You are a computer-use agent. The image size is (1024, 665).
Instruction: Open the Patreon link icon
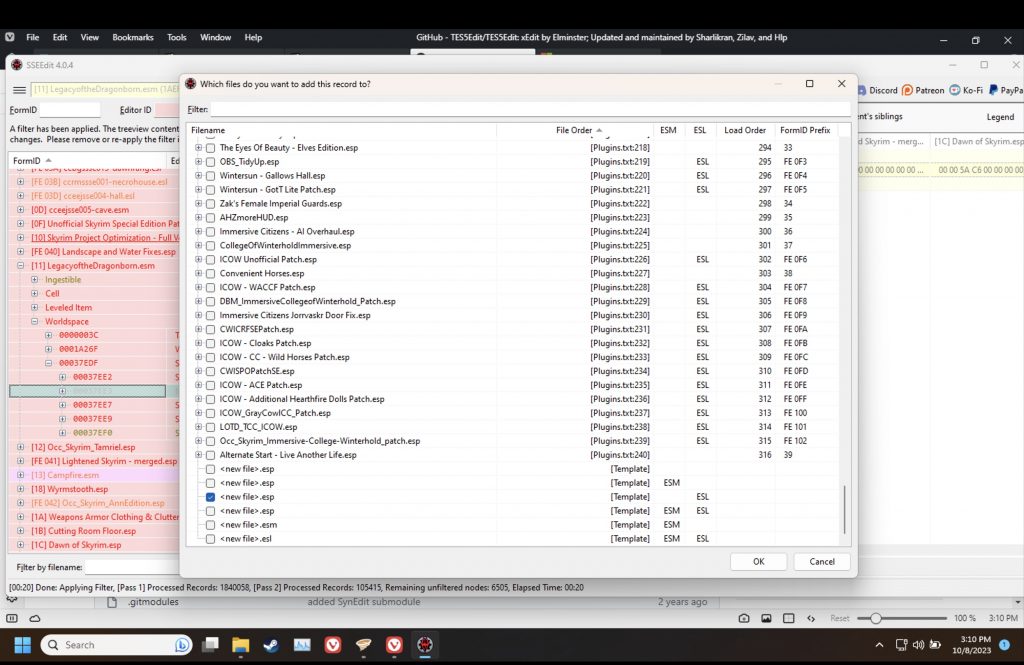point(908,90)
